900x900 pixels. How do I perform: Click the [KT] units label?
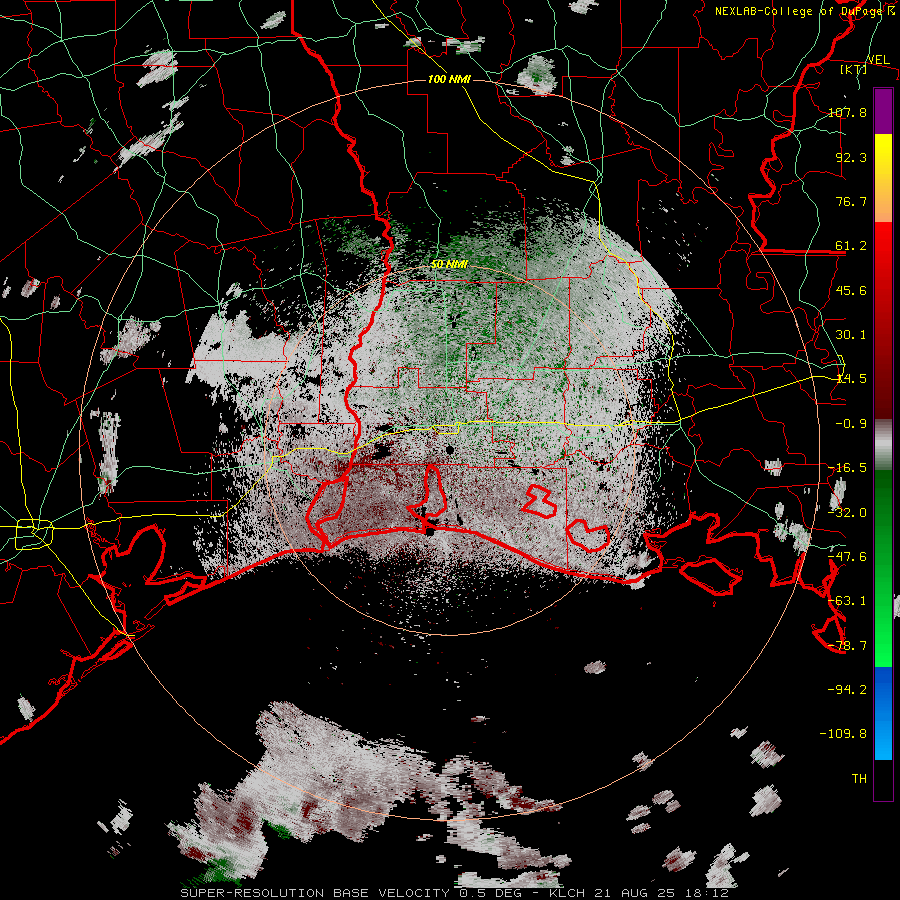point(853,69)
